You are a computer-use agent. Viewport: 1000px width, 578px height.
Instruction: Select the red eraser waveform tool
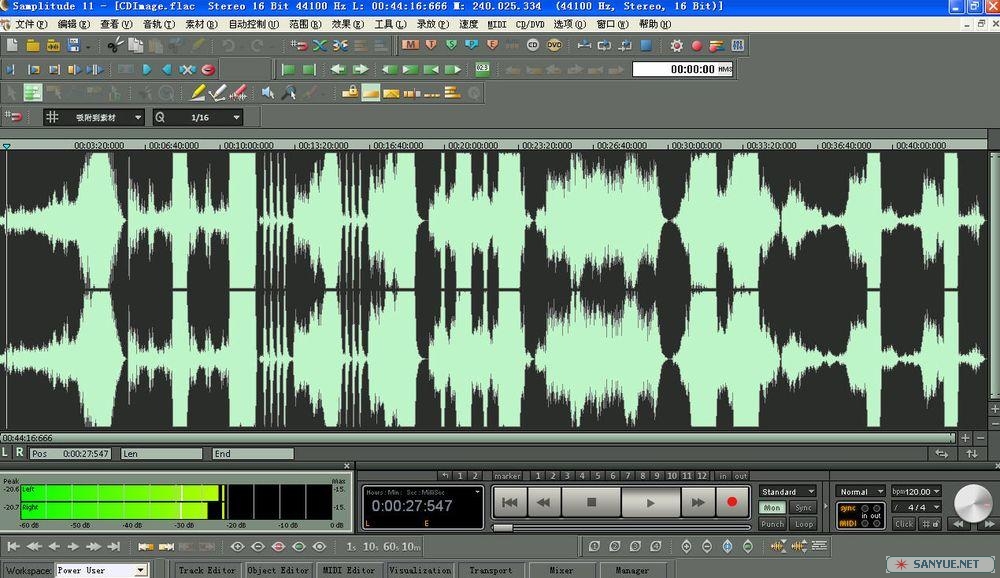click(239, 93)
